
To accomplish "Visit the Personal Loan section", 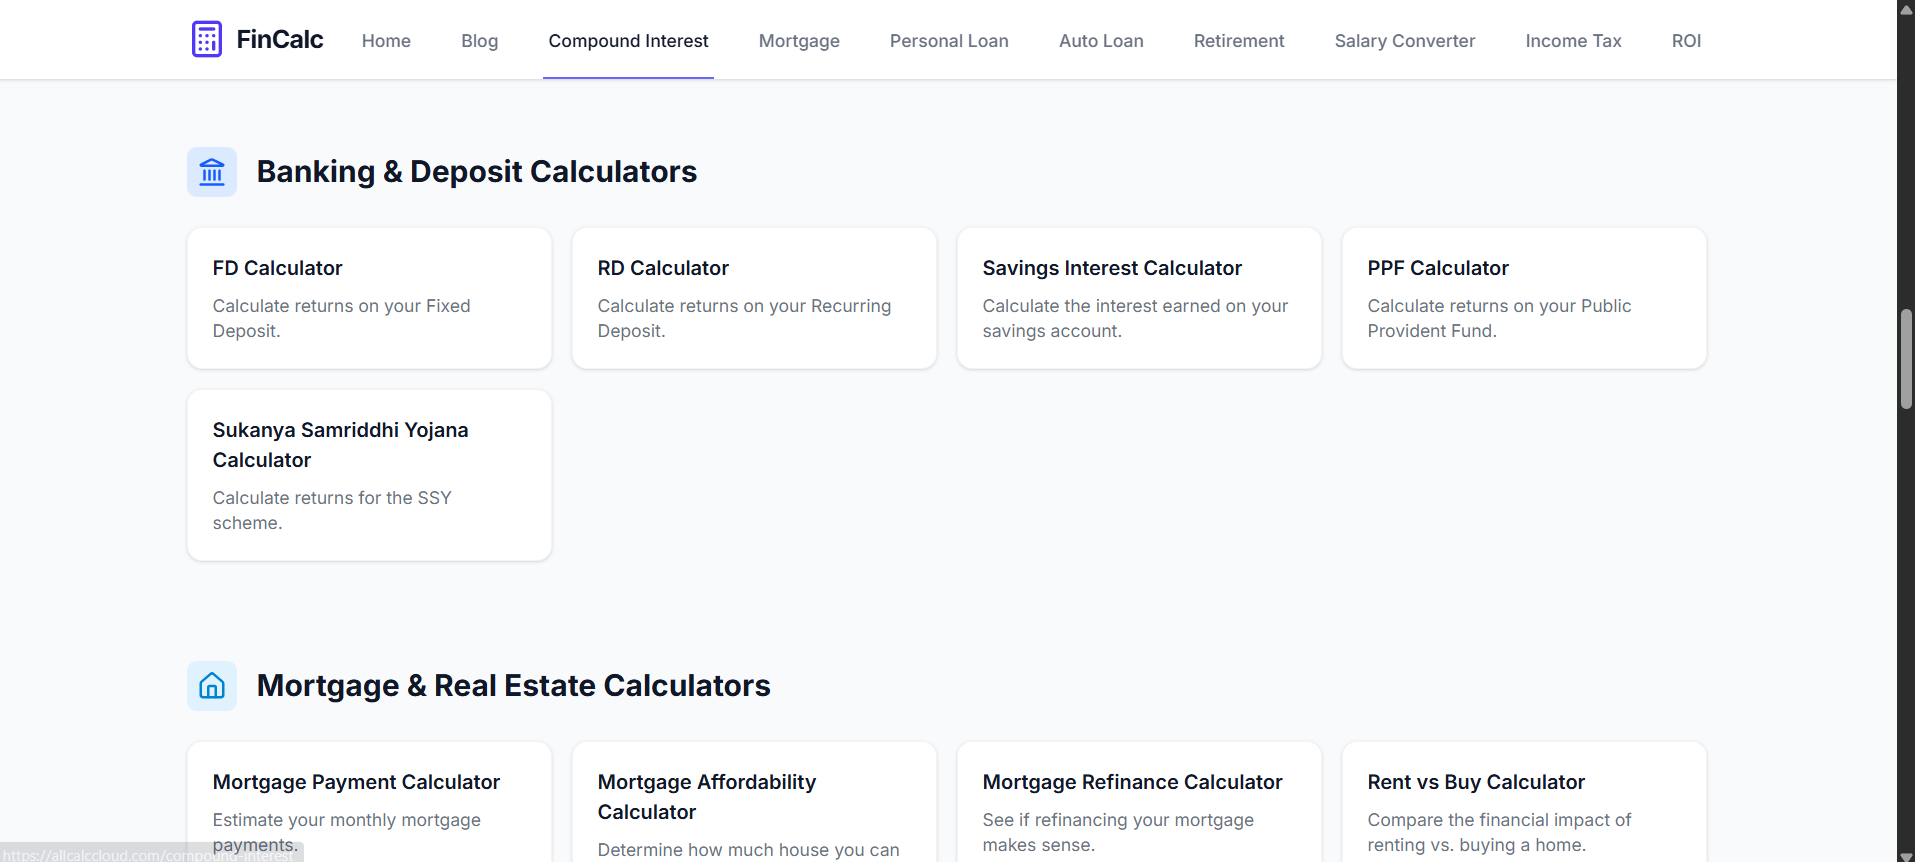I will [948, 41].
